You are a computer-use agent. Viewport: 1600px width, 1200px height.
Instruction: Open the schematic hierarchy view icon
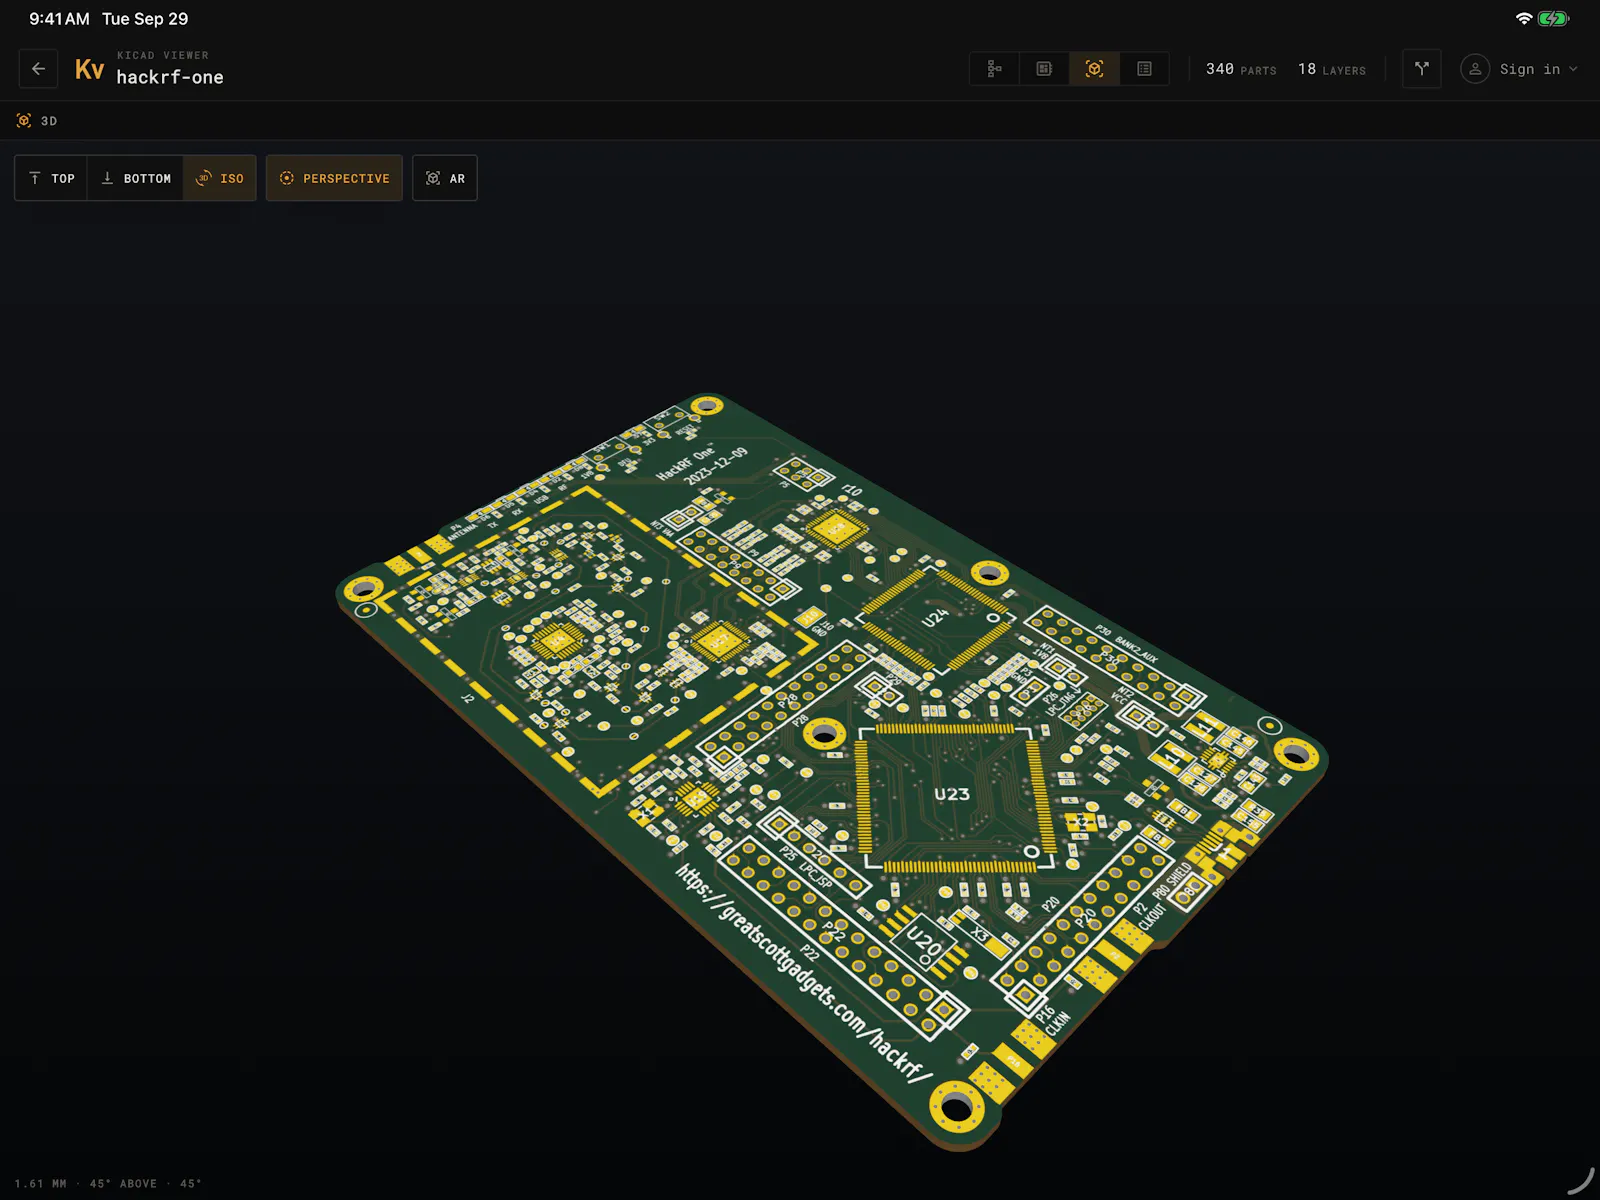pos(994,69)
